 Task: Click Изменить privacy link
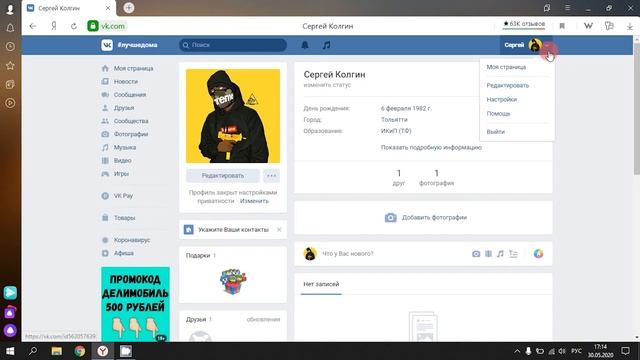pyautogui.click(x=254, y=201)
